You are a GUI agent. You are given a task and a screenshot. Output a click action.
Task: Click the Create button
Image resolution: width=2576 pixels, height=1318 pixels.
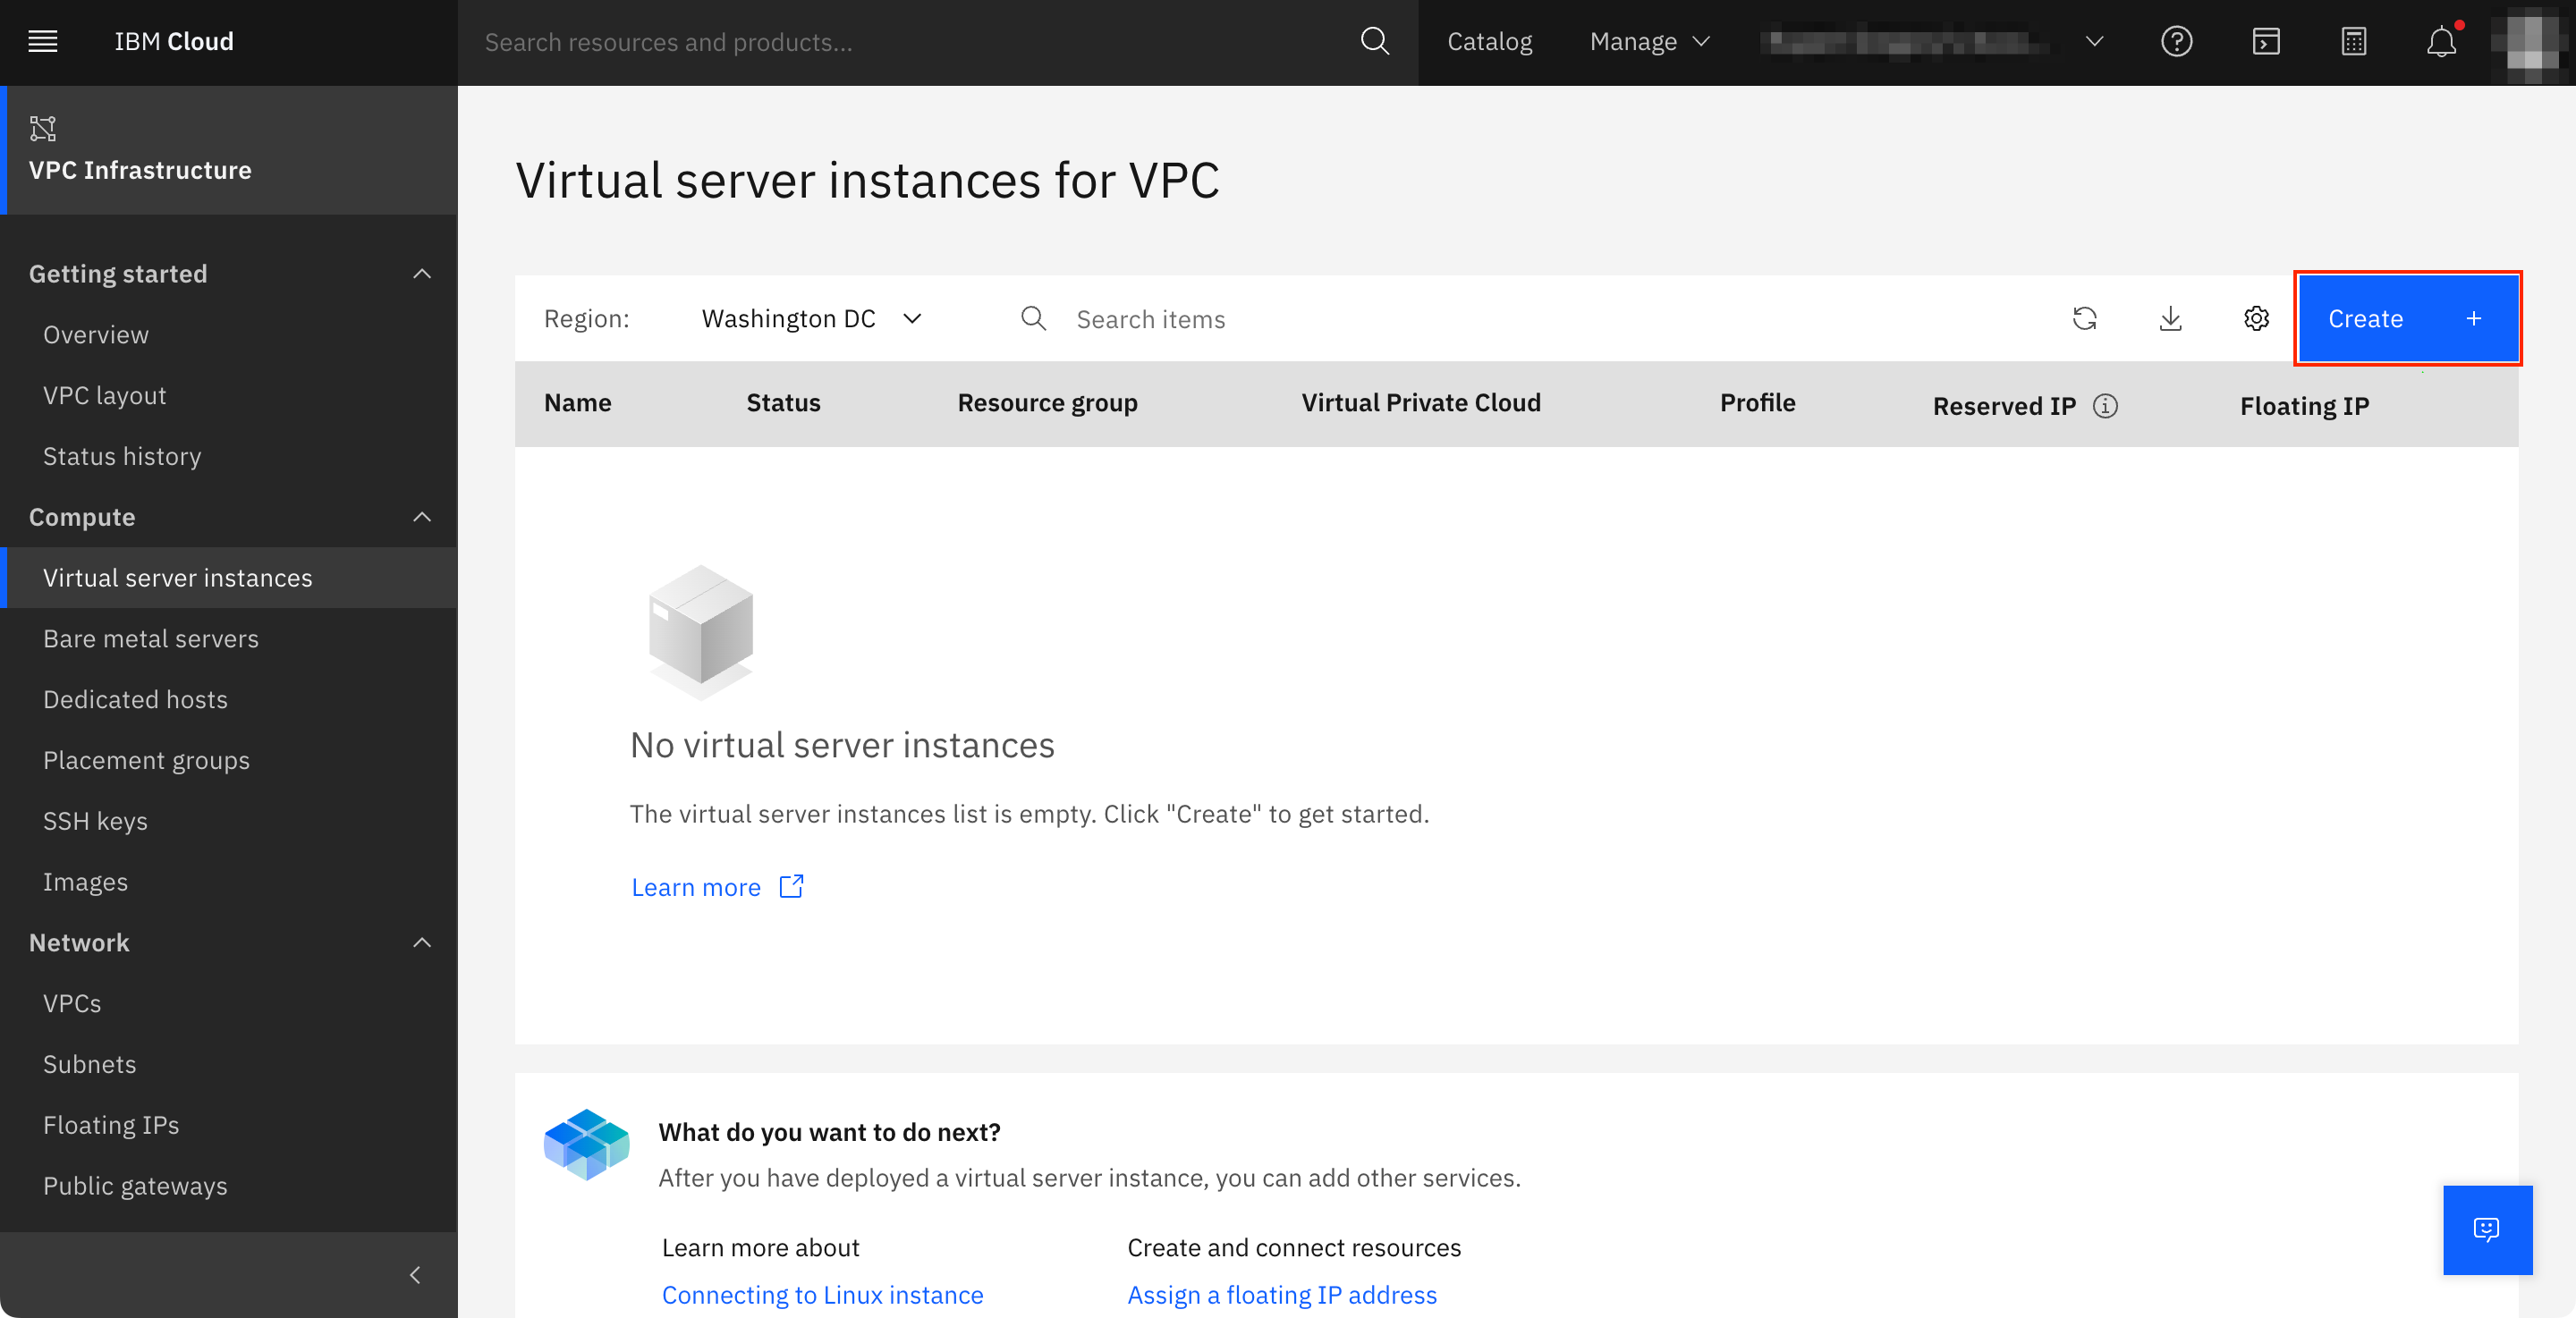(x=2407, y=319)
